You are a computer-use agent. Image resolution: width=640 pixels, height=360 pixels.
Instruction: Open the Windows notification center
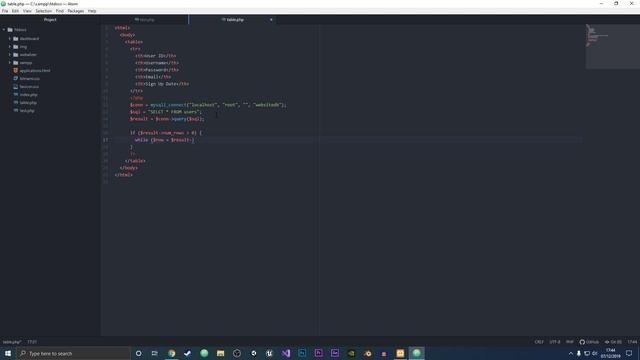click(629, 353)
